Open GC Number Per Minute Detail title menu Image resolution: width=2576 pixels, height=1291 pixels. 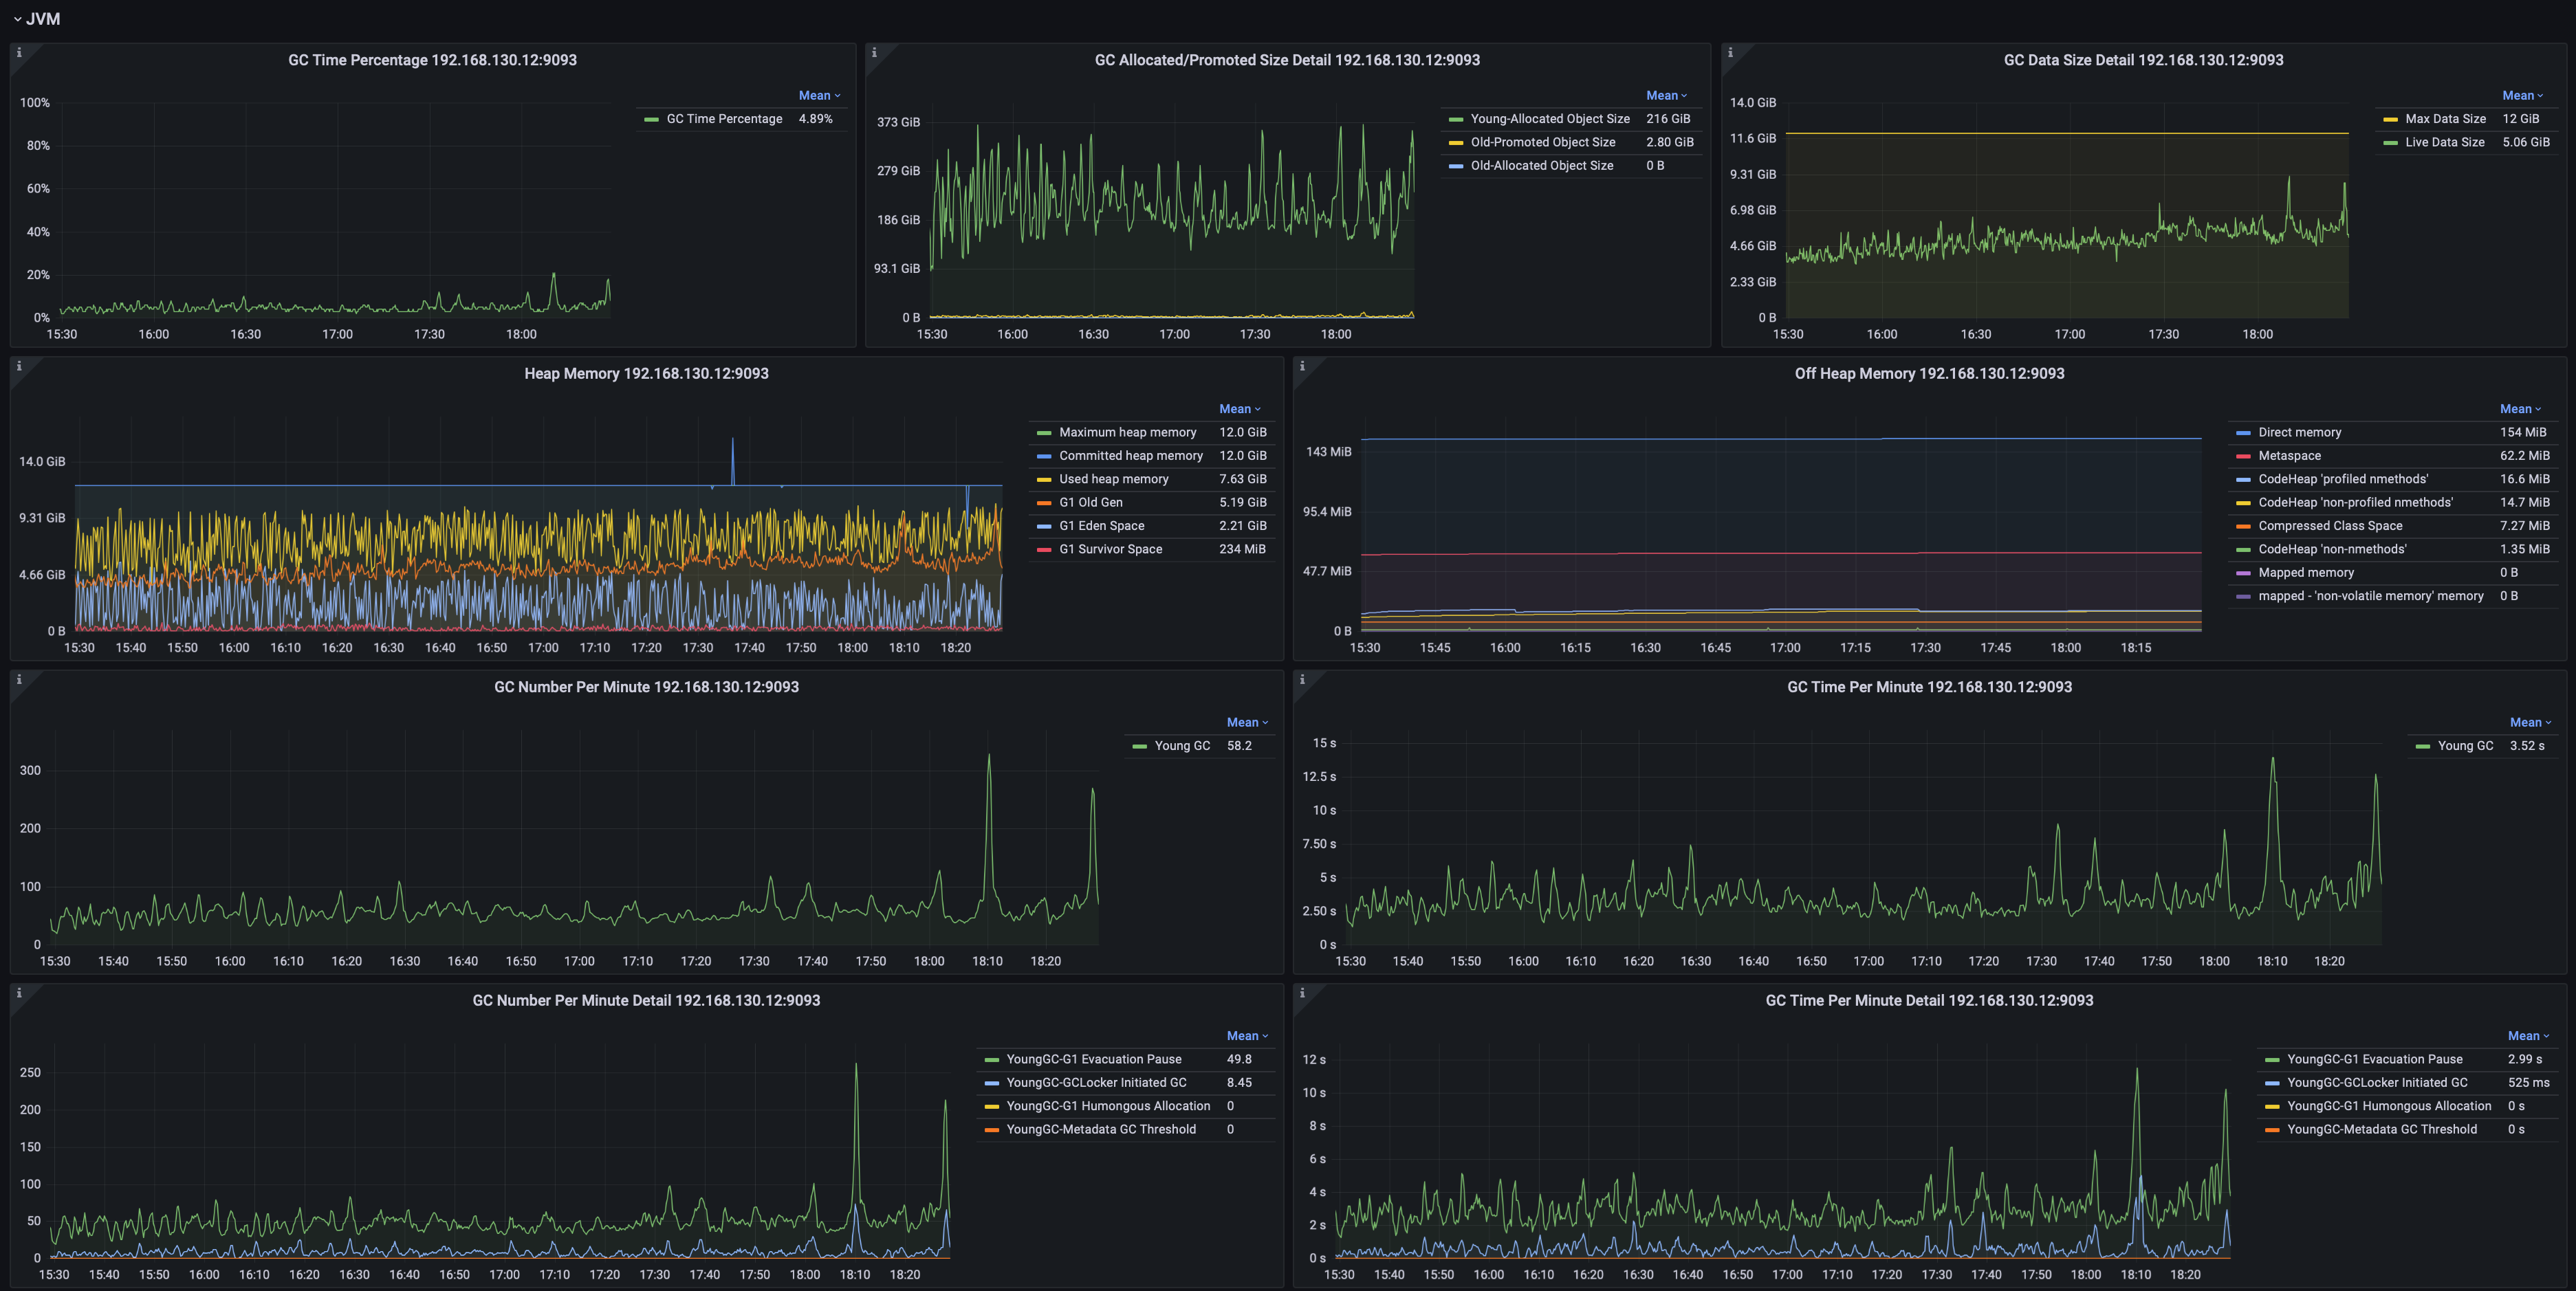(646, 1000)
